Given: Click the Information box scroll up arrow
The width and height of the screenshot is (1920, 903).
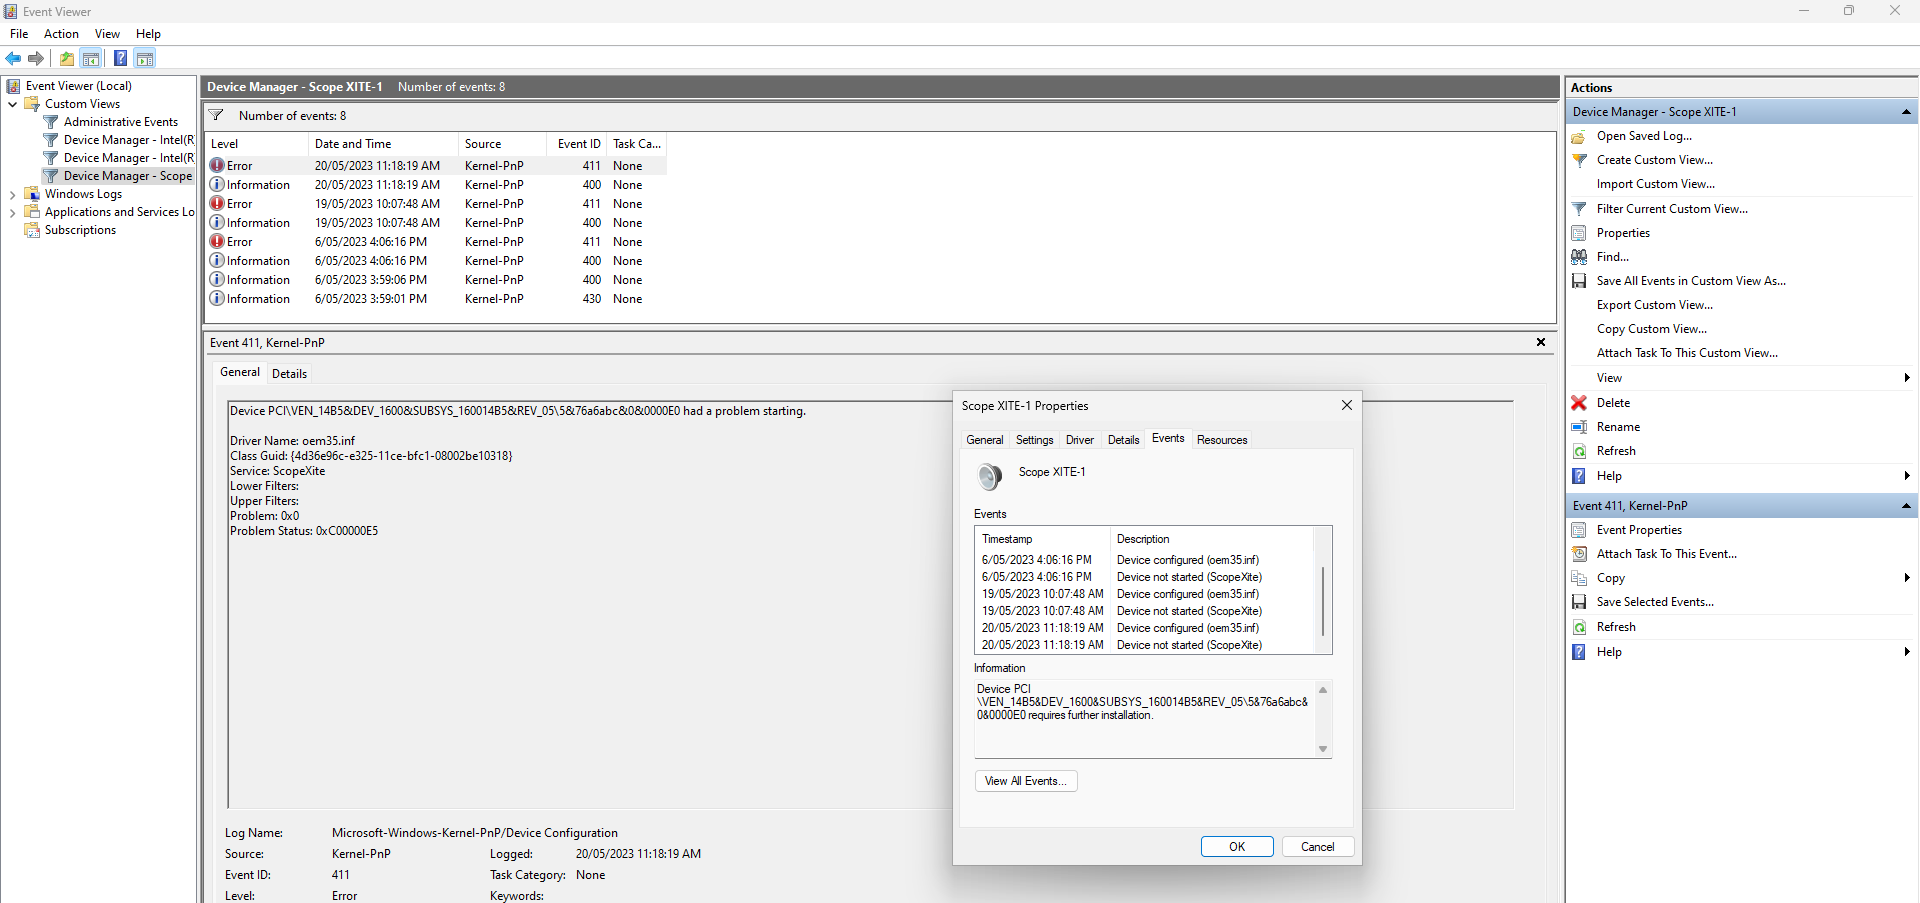Looking at the screenshot, I should coord(1323,690).
